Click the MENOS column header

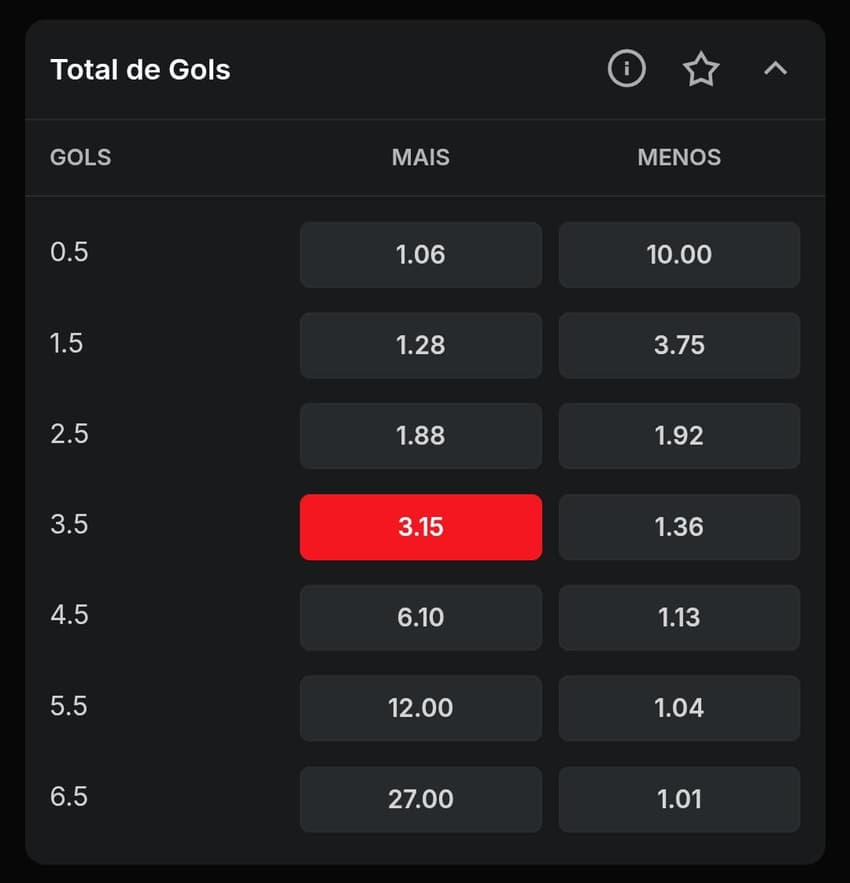[679, 157]
